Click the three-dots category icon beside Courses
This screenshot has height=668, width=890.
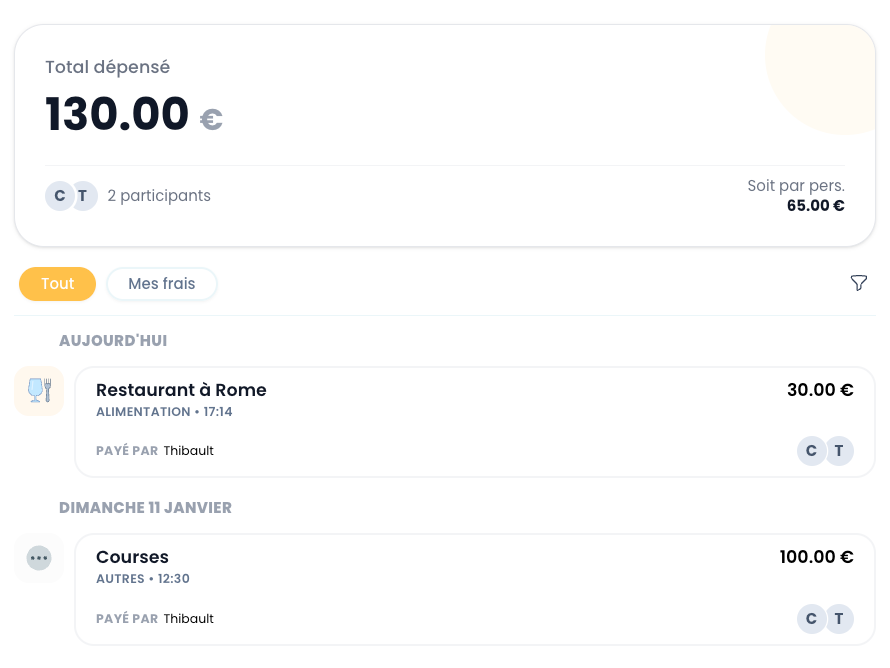tap(39, 557)
